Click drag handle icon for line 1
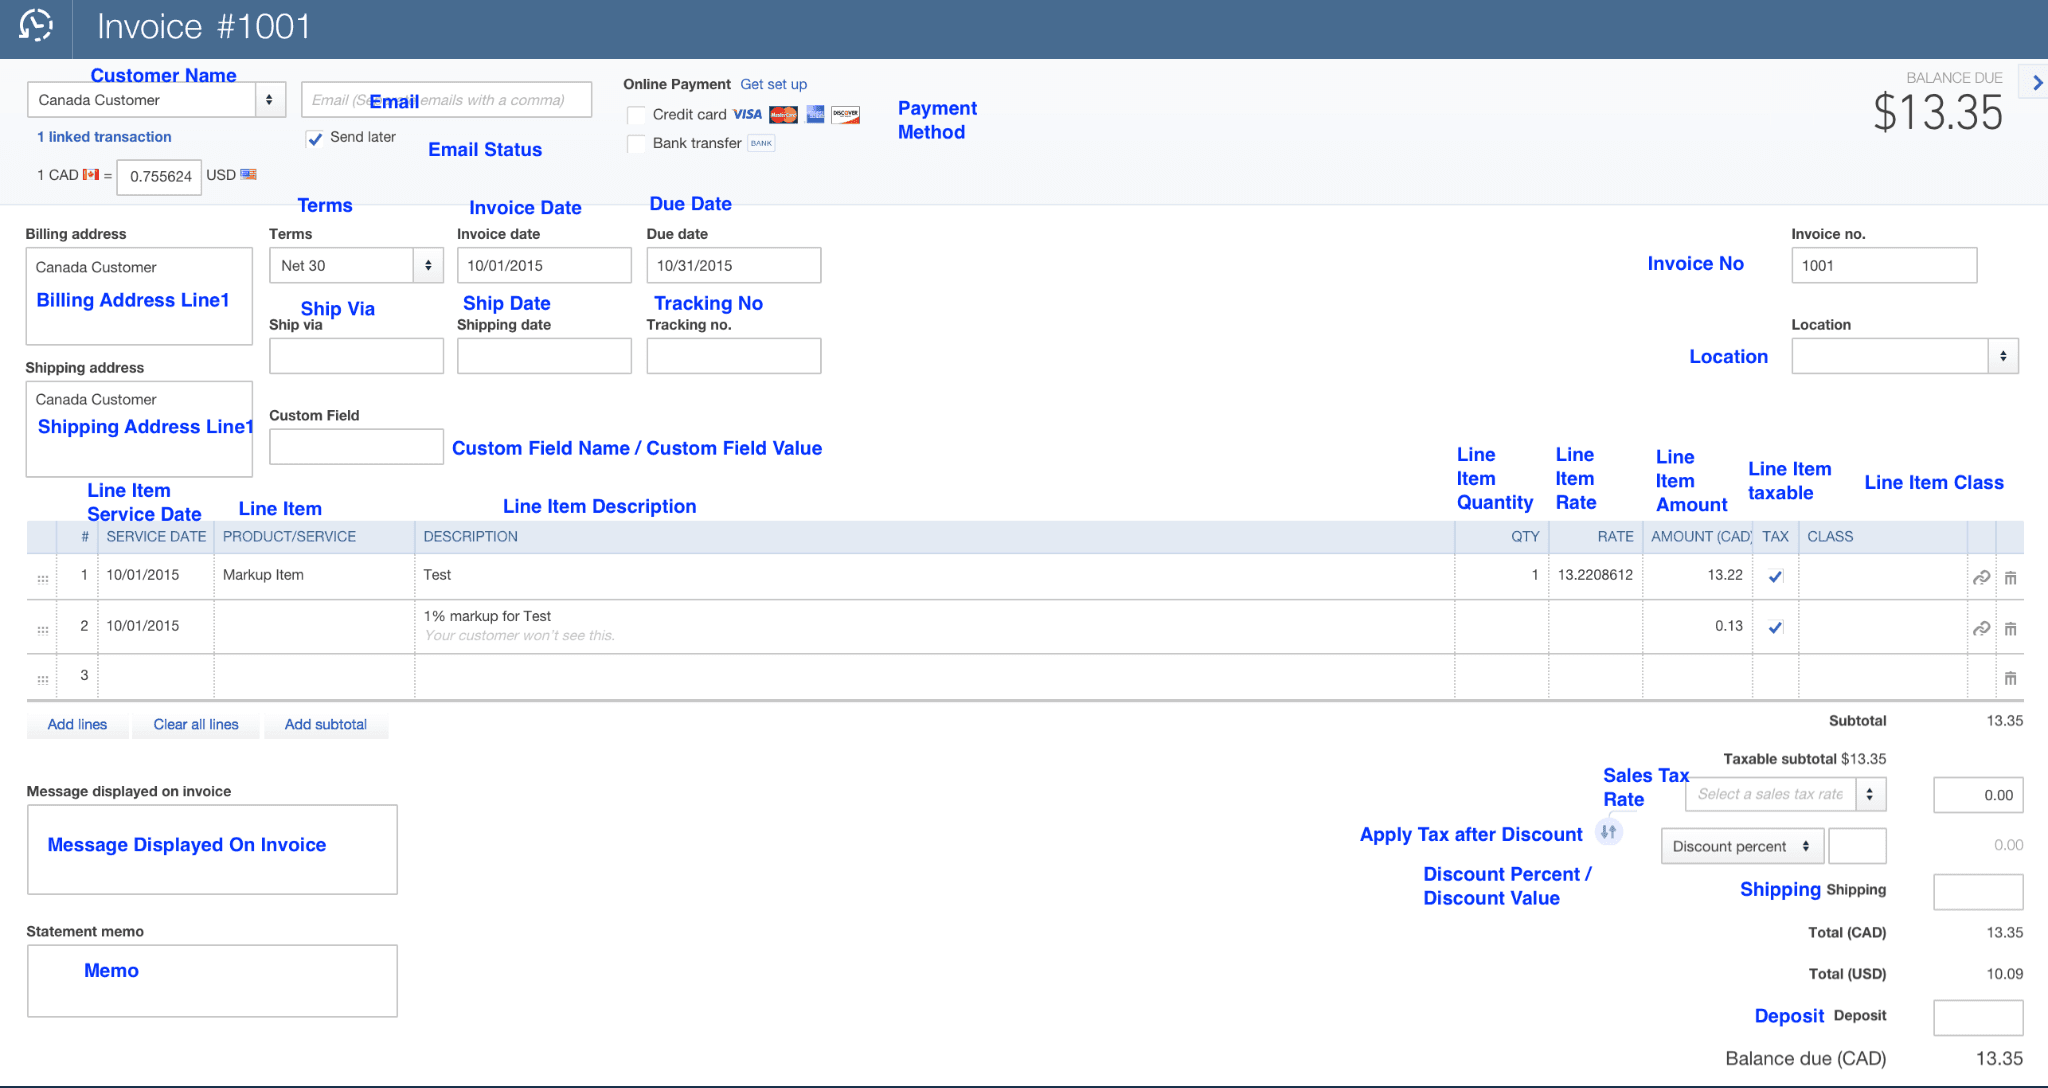Screen dimensions: 2048x1088 point(42,578)
